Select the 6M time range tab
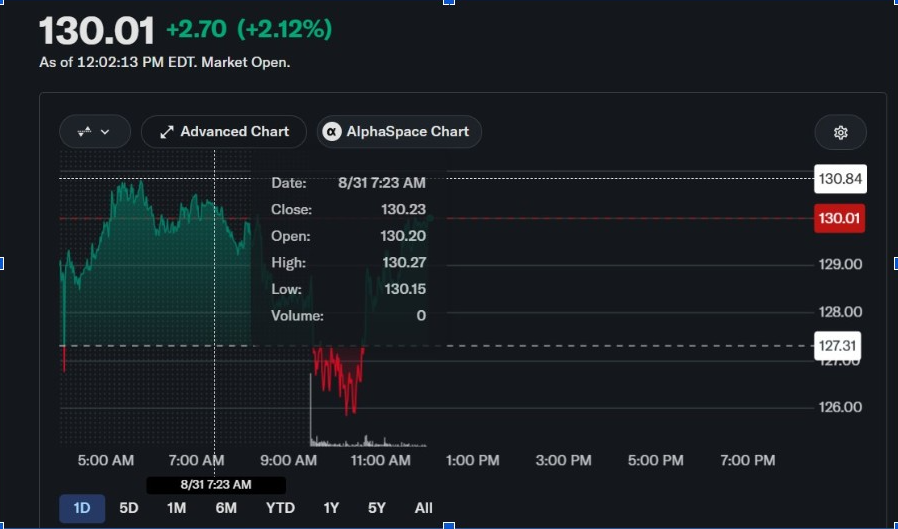 [x=226, y=508]
